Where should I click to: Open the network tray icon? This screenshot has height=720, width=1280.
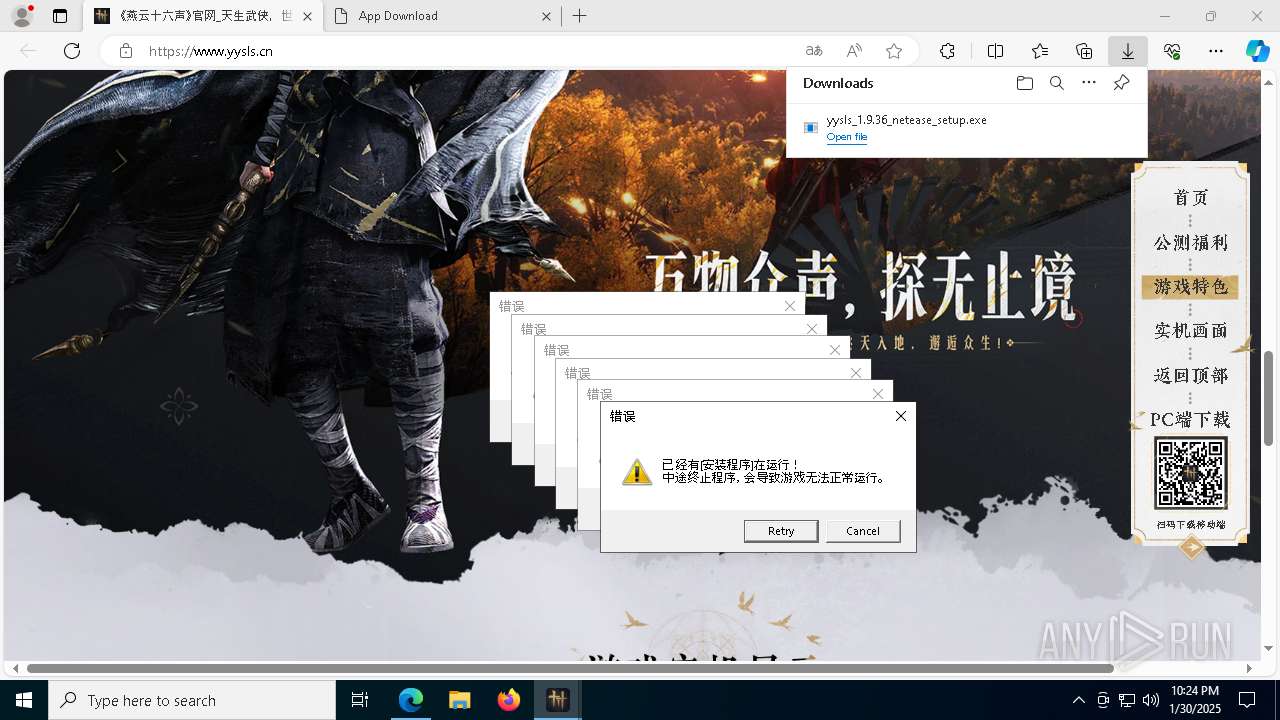click(1127, 700)
